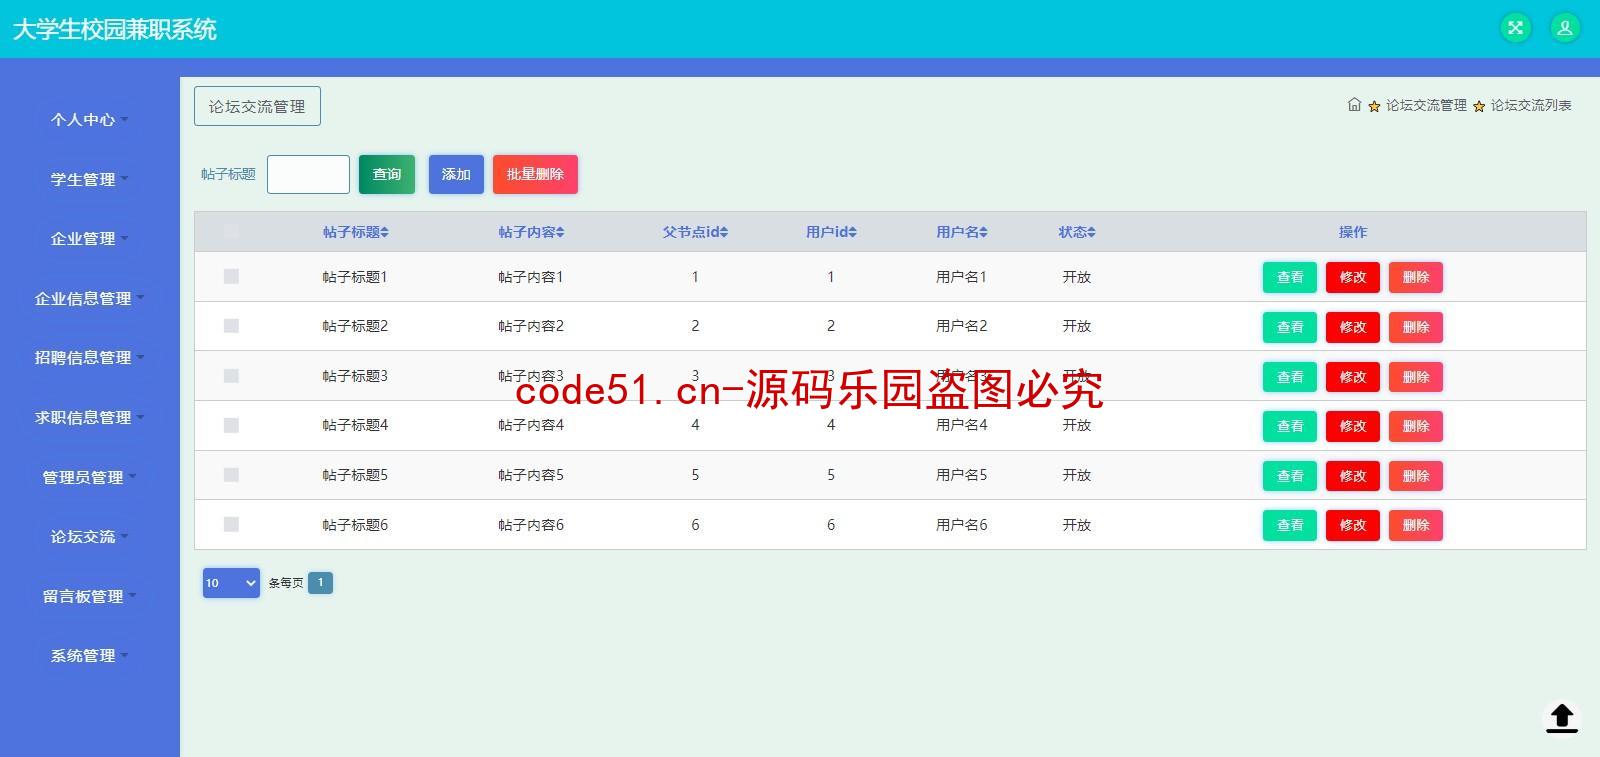Image resolution: width=1600 pixels, height=757 pixels.
Task: Sort by 用户名 column arrows
Action: click(x=984, y=232)
